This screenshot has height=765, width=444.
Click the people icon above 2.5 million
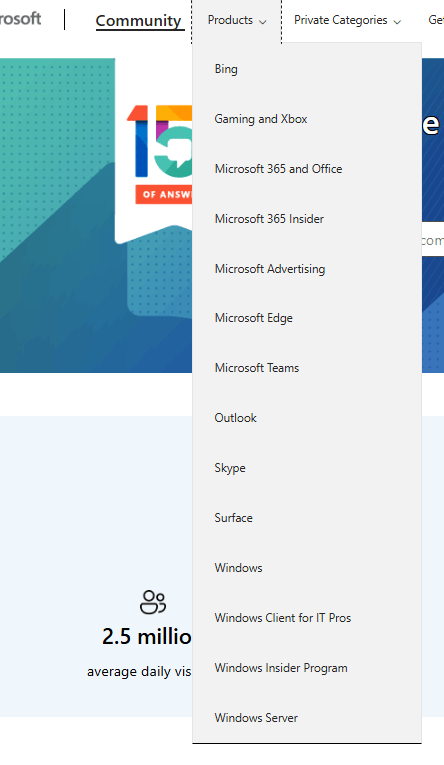point(153,602)
